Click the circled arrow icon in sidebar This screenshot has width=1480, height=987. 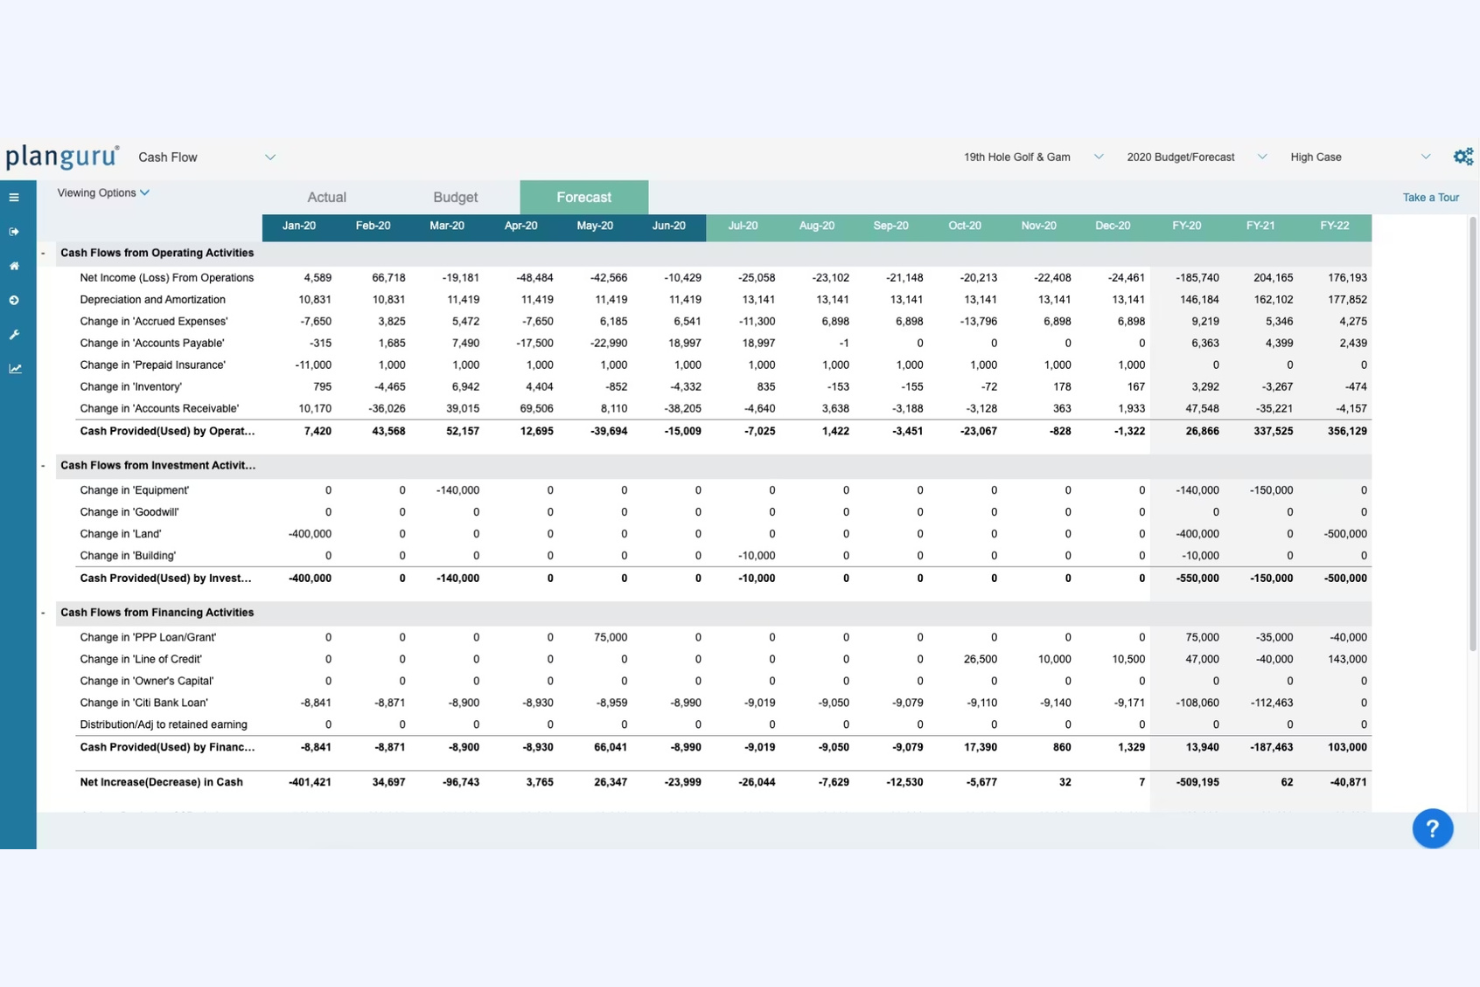click(x=14, y=300)
